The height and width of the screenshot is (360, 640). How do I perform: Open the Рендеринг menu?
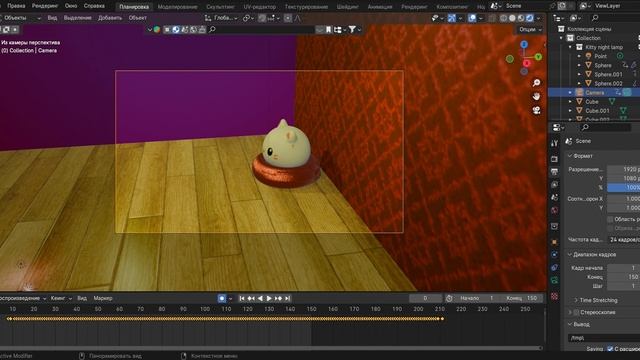(x=45, y=6)
